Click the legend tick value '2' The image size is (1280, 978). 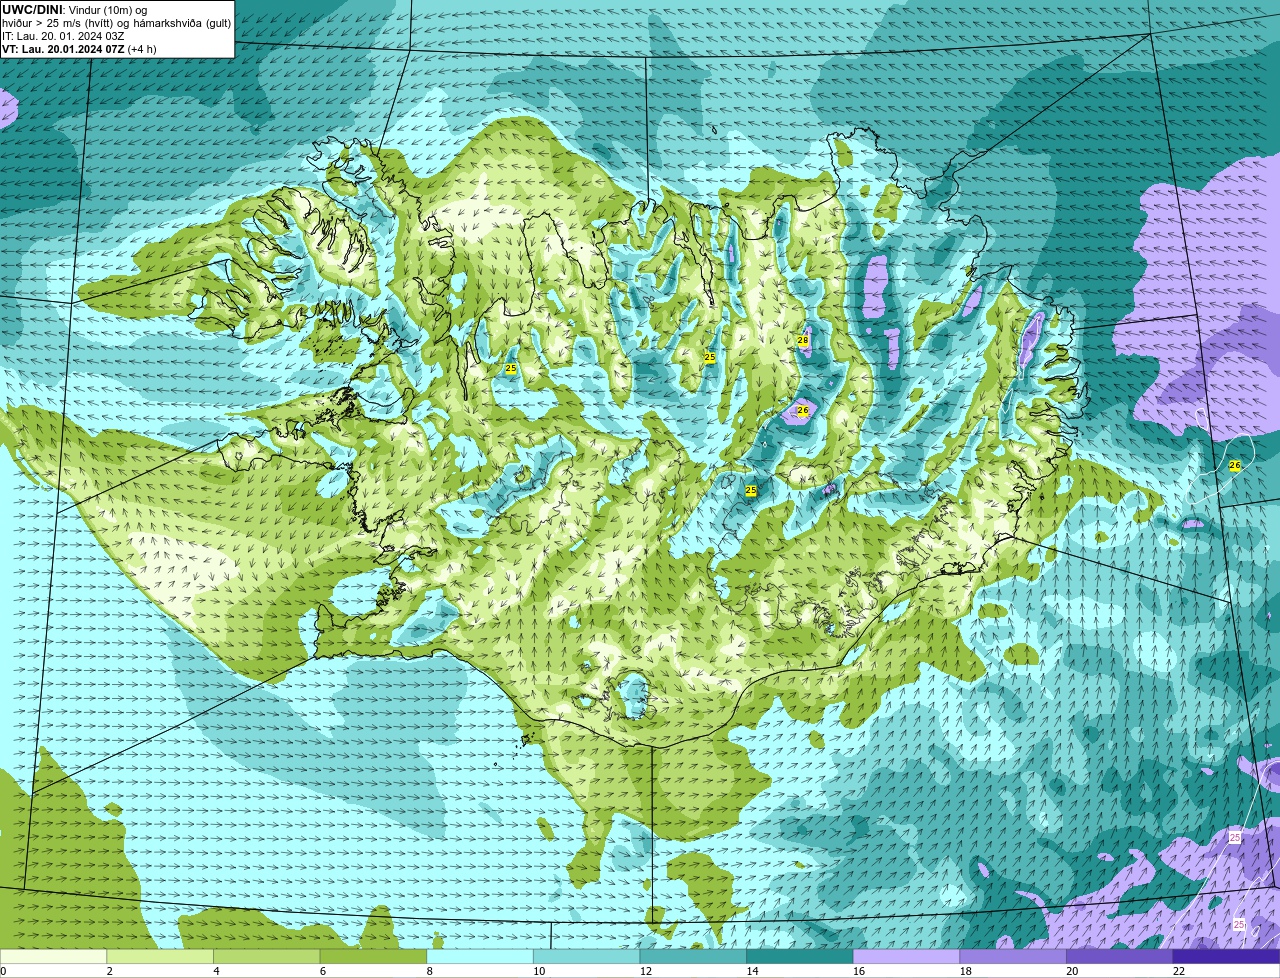(109, 971)
